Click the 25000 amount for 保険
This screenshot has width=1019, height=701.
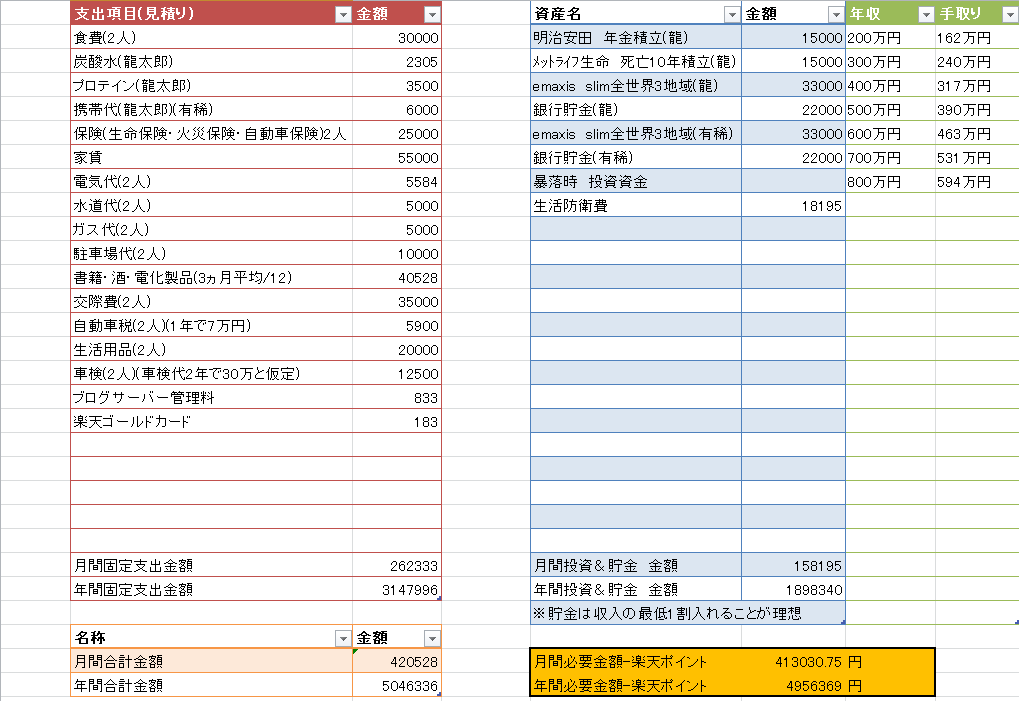coord(397,134)
